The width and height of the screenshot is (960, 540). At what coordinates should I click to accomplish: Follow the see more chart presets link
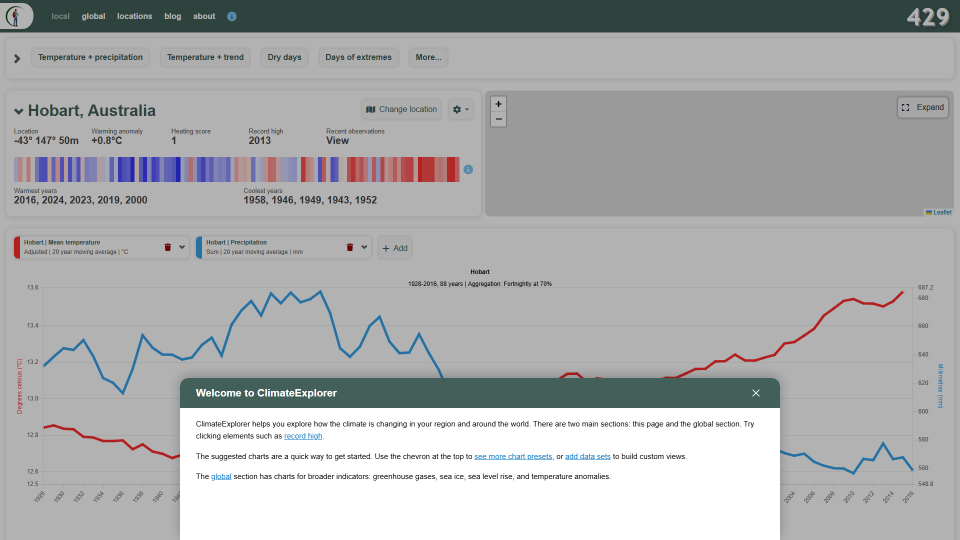point(513,456)
